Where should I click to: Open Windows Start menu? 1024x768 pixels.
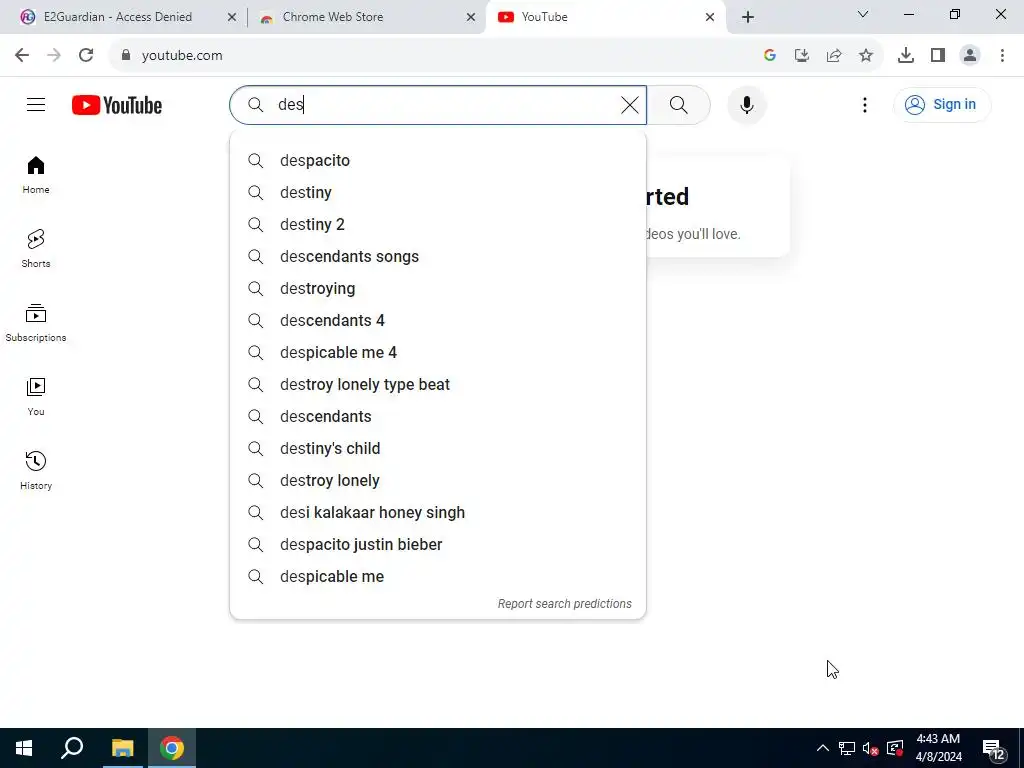[x=24, y=748]
